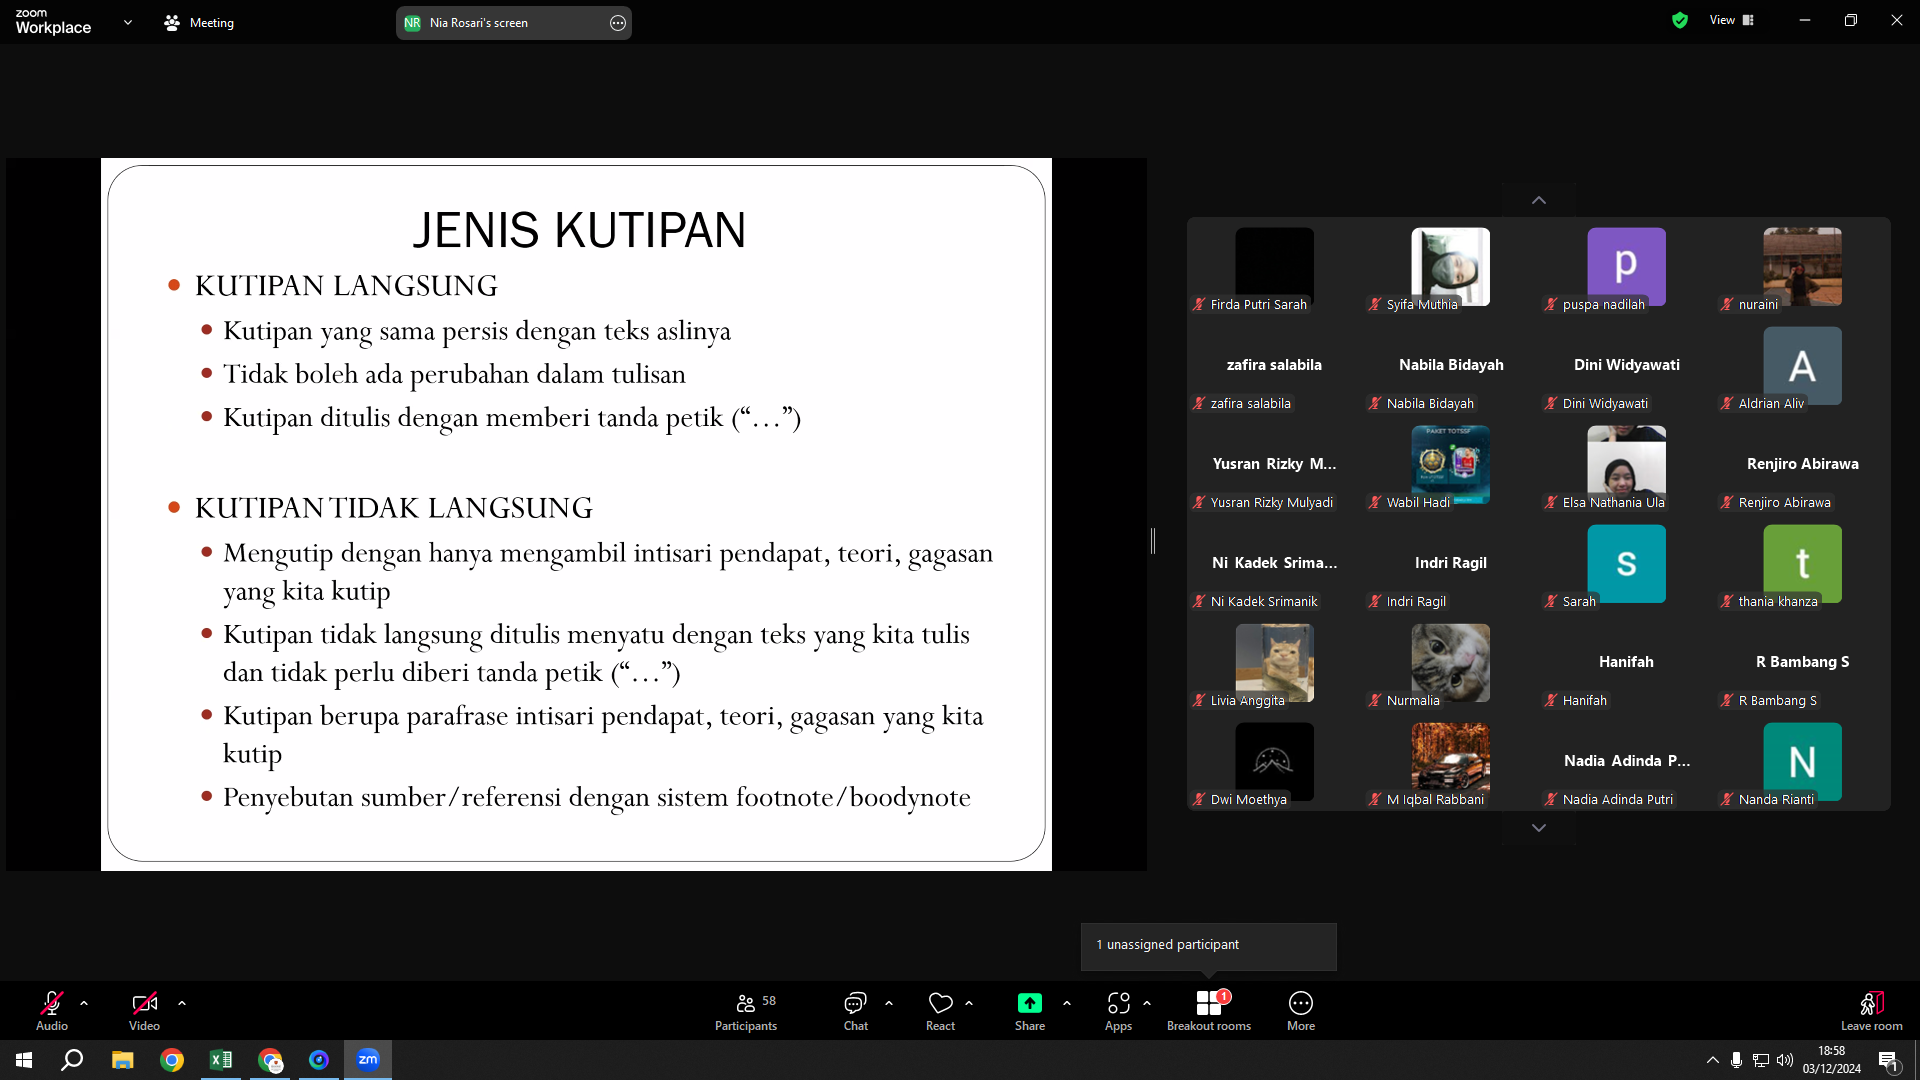Image resolution: width=1920 pixels, height=1080 pixels.
Task: Select the Meeting tab at top
Action: (199, 22)
